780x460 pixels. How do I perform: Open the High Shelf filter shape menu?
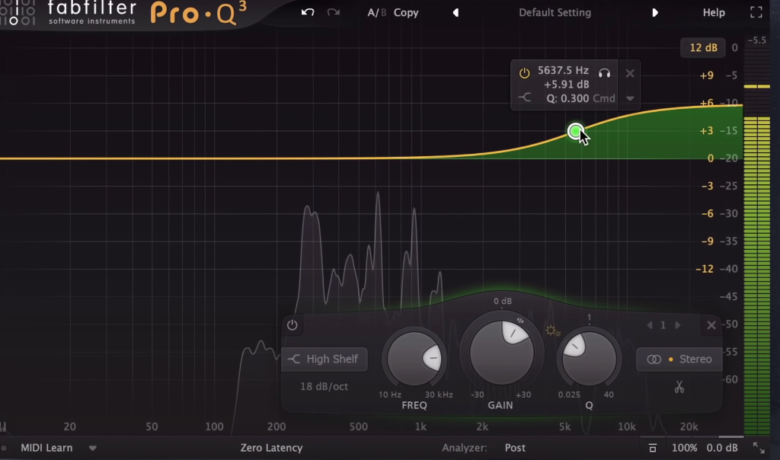(324, 359)
